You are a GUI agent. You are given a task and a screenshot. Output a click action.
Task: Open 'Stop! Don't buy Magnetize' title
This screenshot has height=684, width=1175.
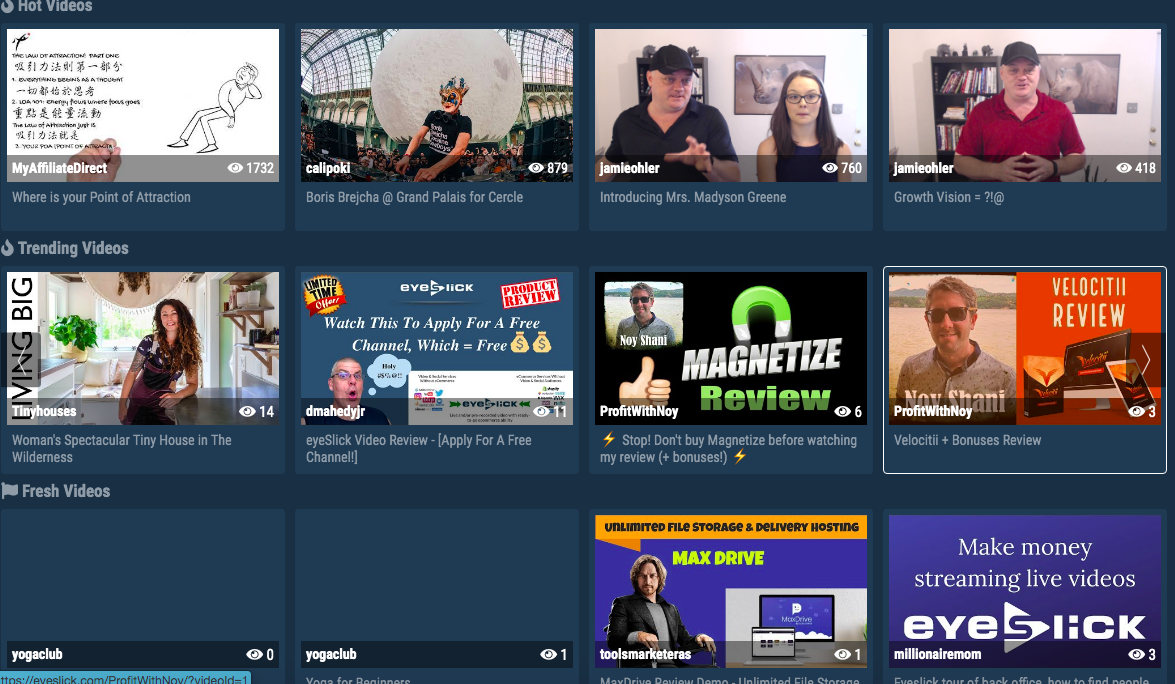tap(728, 448)
